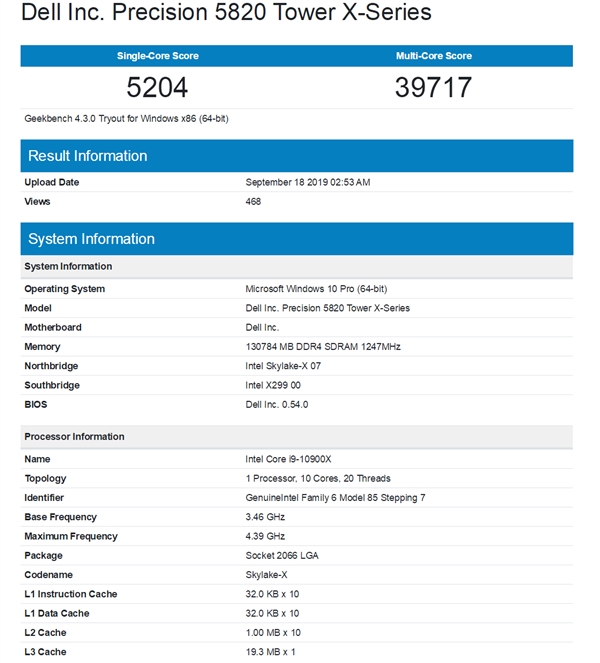Click the Result Information section header
The height and width of the screenshot is (663, 600).
(88, 156)
